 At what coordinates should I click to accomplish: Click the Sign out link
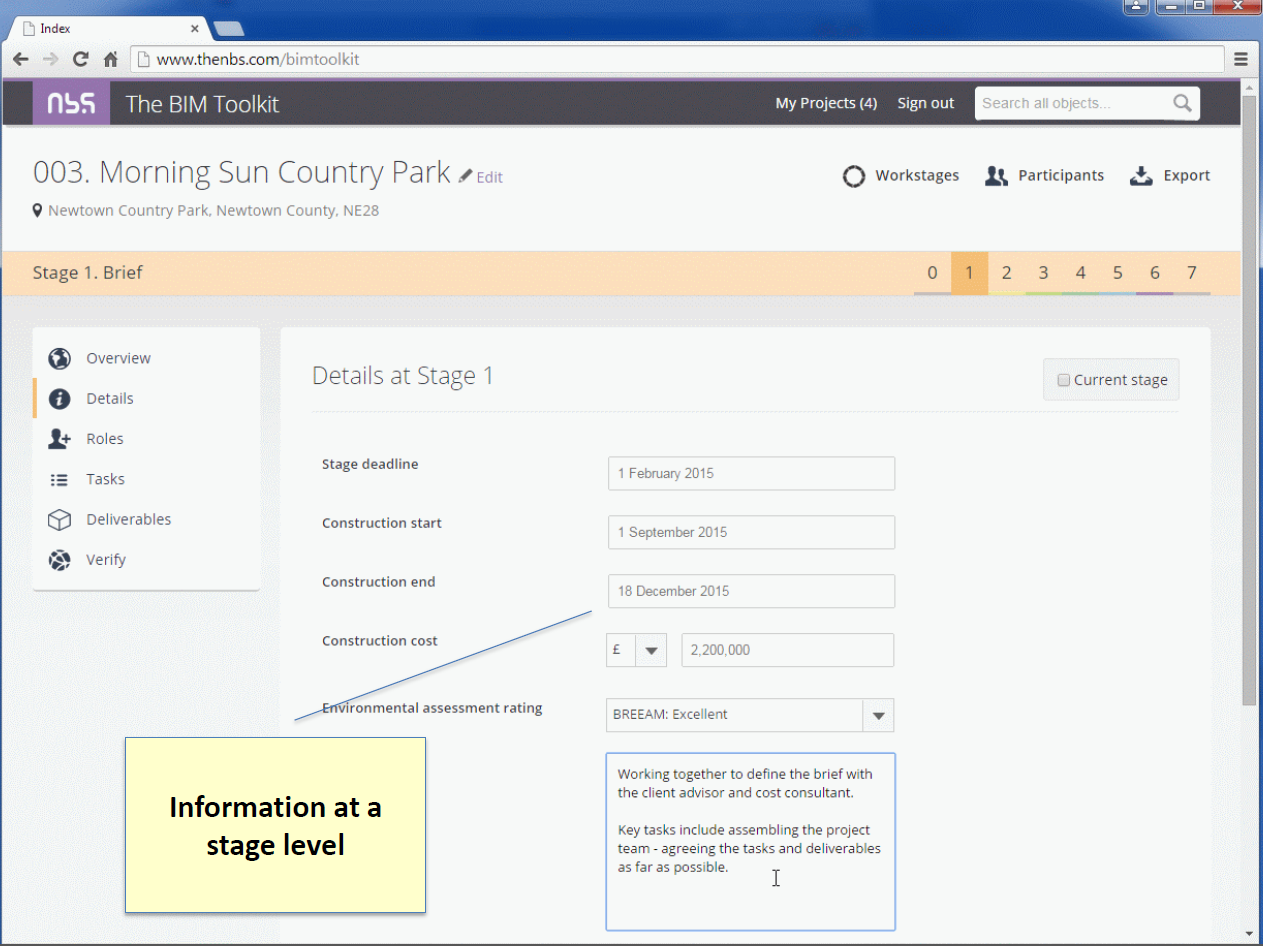926,103
